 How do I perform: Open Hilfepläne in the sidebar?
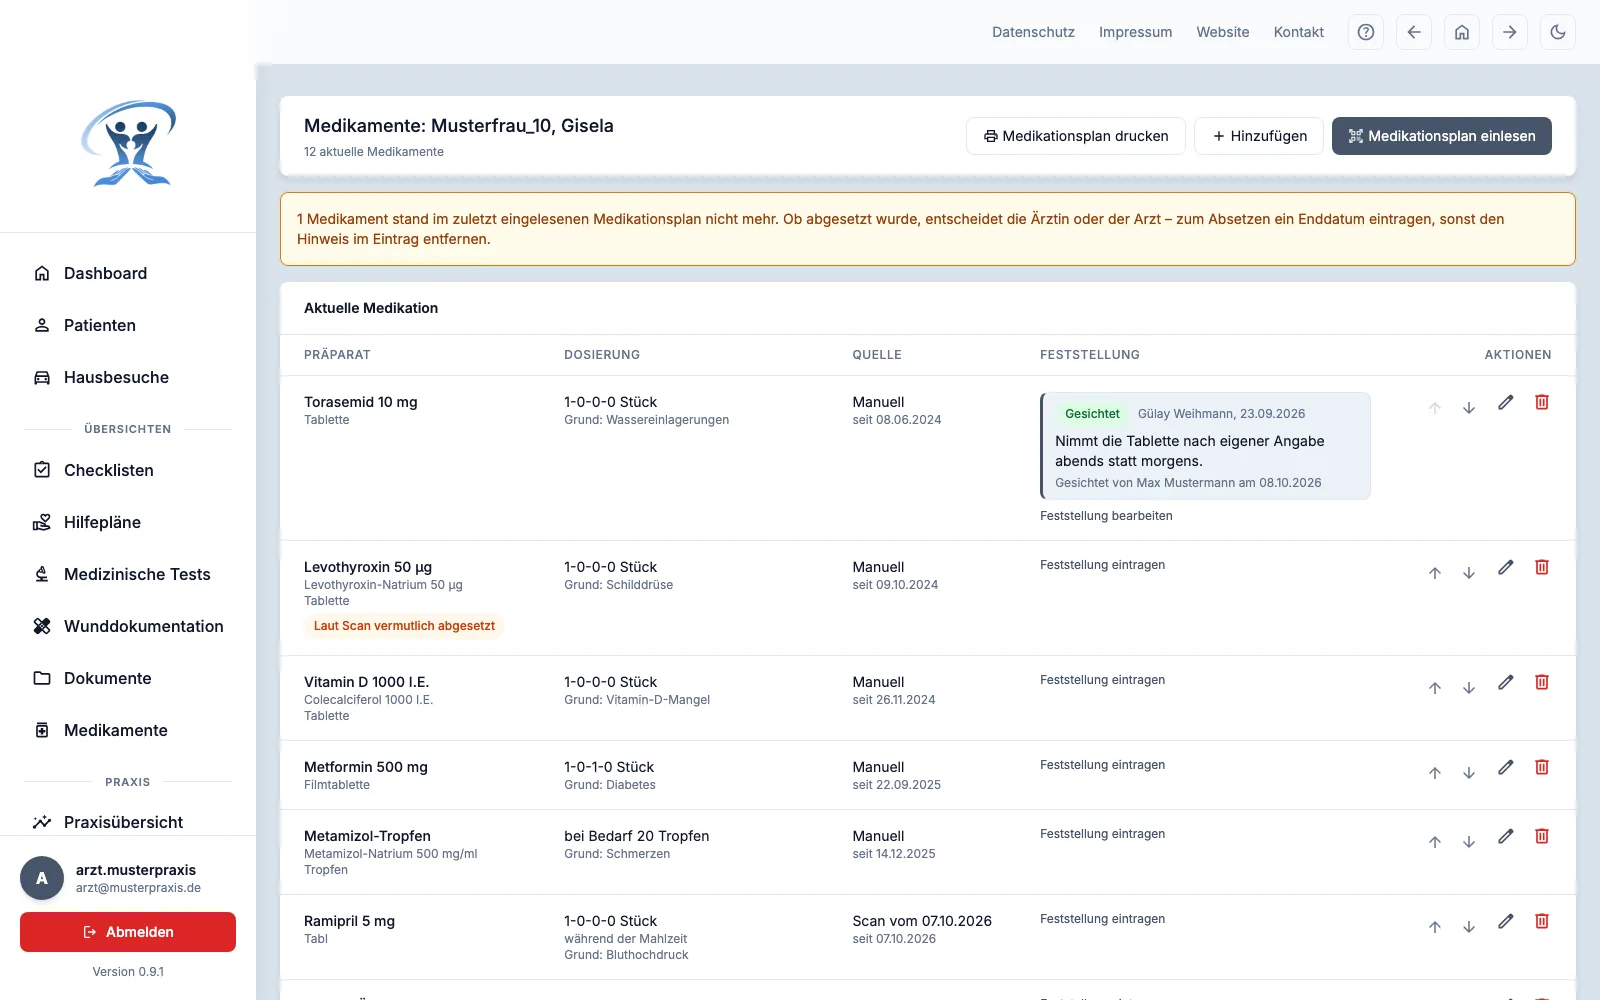click(128, 522)
